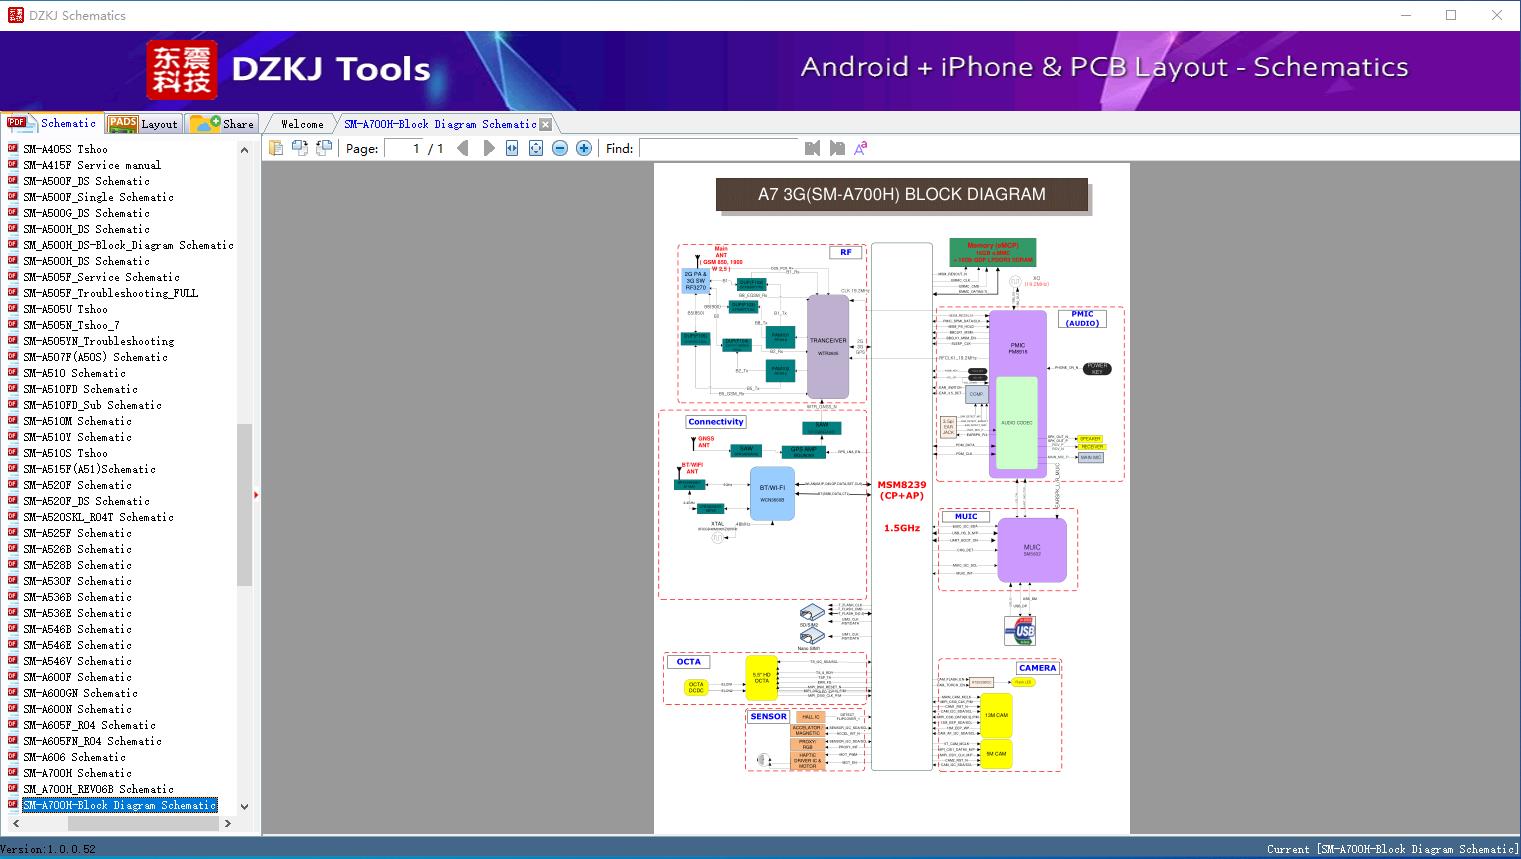Click the PDF icon beside SM-A415F Service manual
The image size is (1521, 859).
coord(13,165)
